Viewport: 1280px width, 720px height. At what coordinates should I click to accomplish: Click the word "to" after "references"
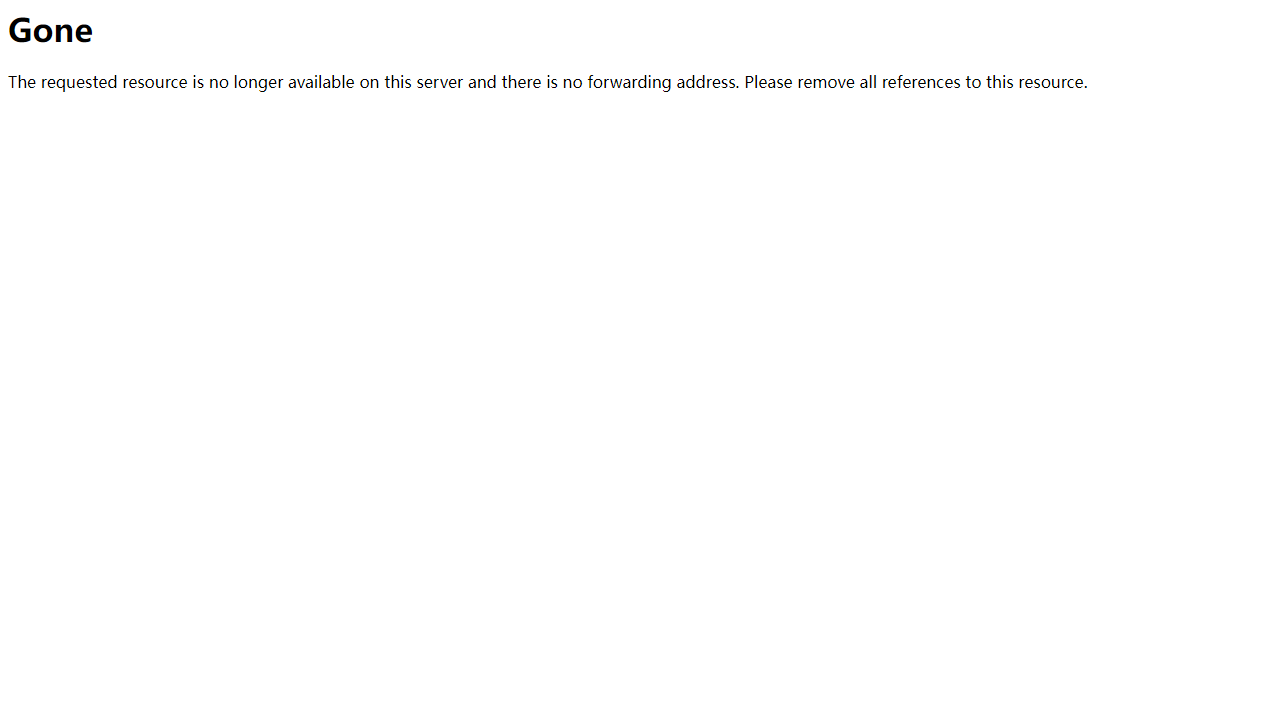point(973,82)
